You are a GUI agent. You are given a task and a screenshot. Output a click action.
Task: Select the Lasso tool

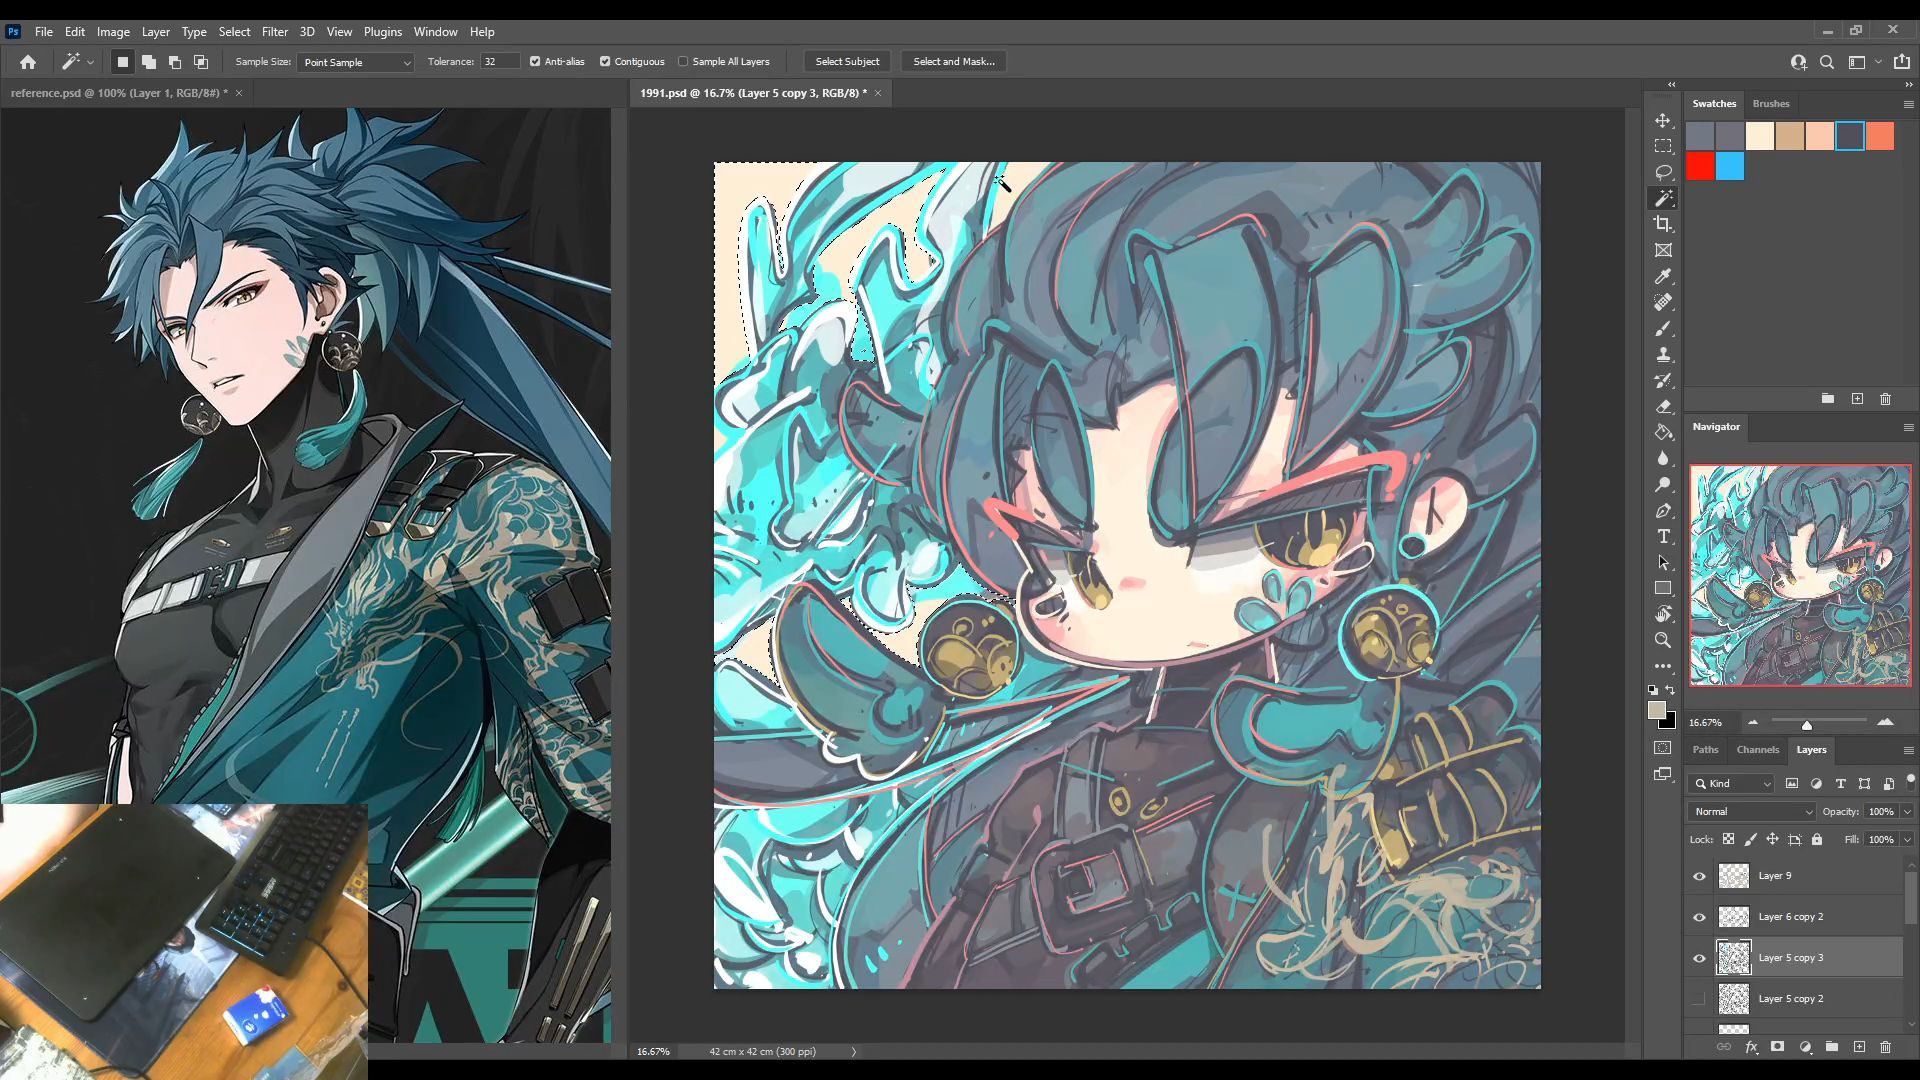1663,172
